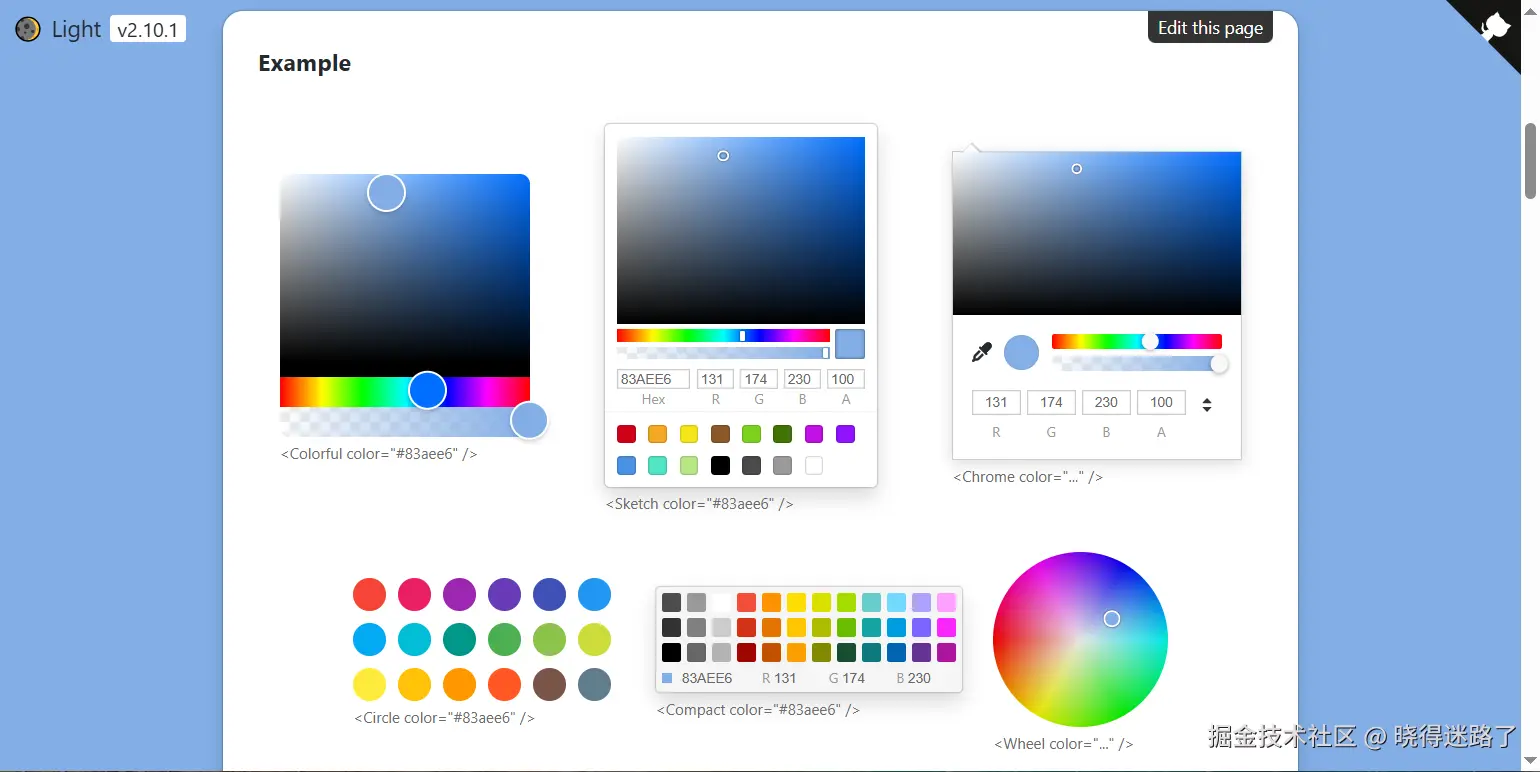Pick the black swatch in Compact picker

[671, 652]
